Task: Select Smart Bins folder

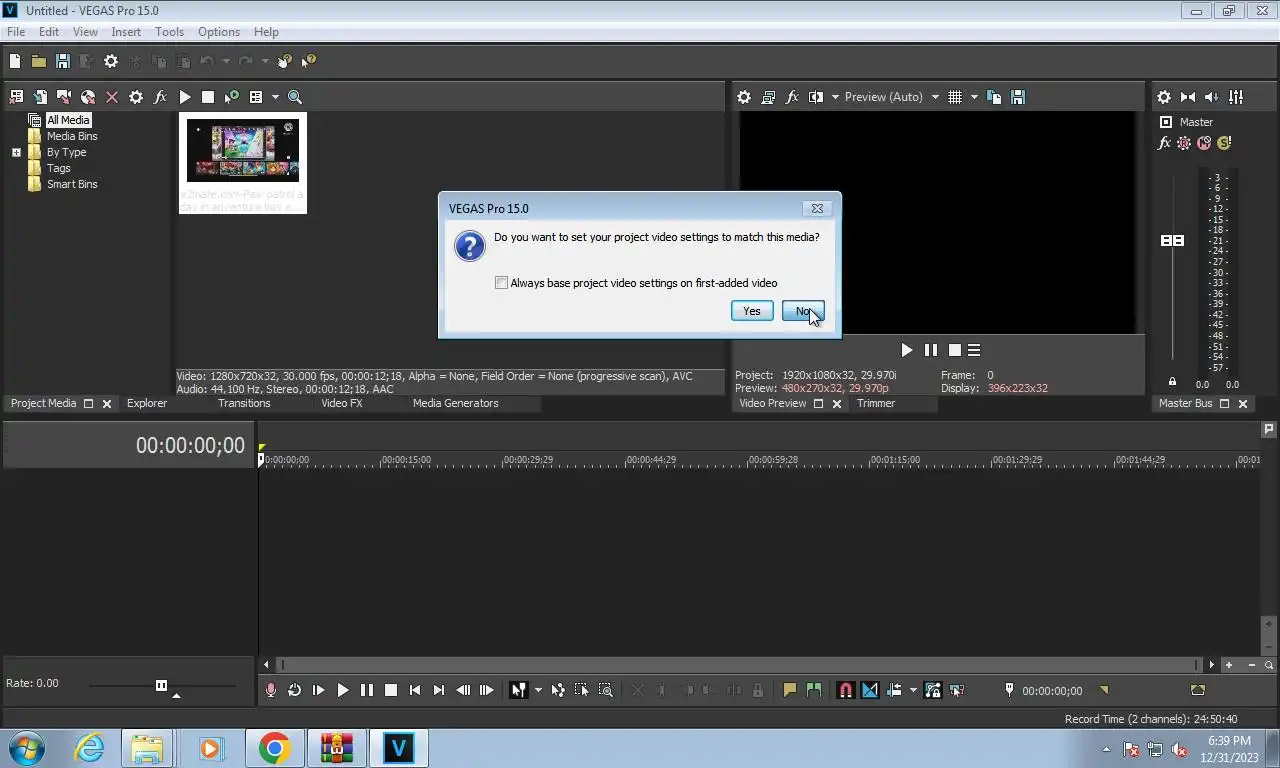Action: (x=72, y=184)
